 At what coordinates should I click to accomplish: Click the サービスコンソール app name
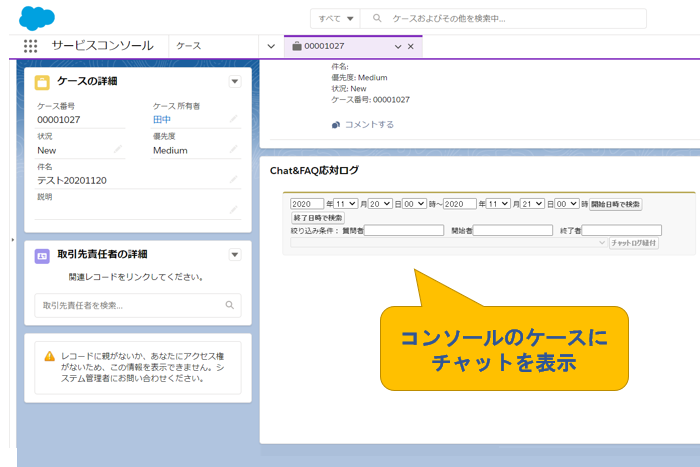[x=103, y=46]
